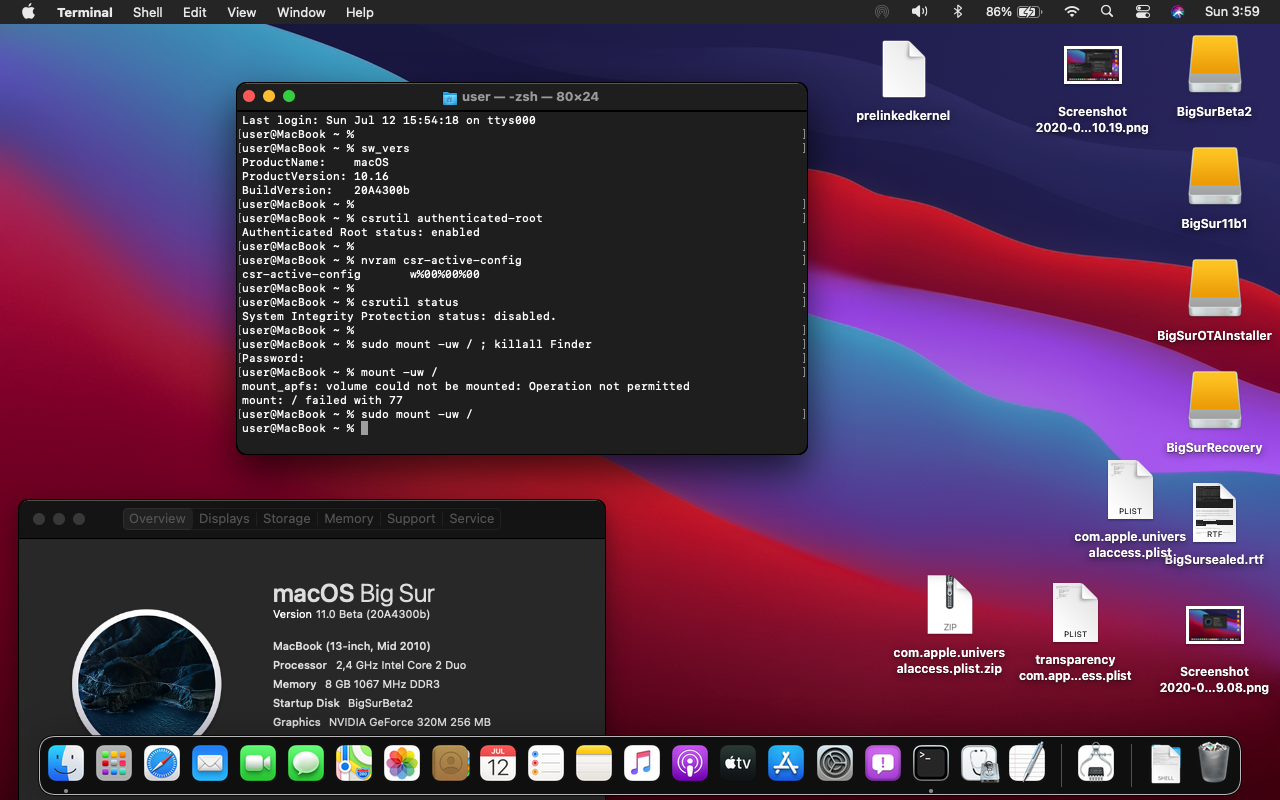Open the Shell menu
Screen dimensions: 1280x800
(148, 12)
